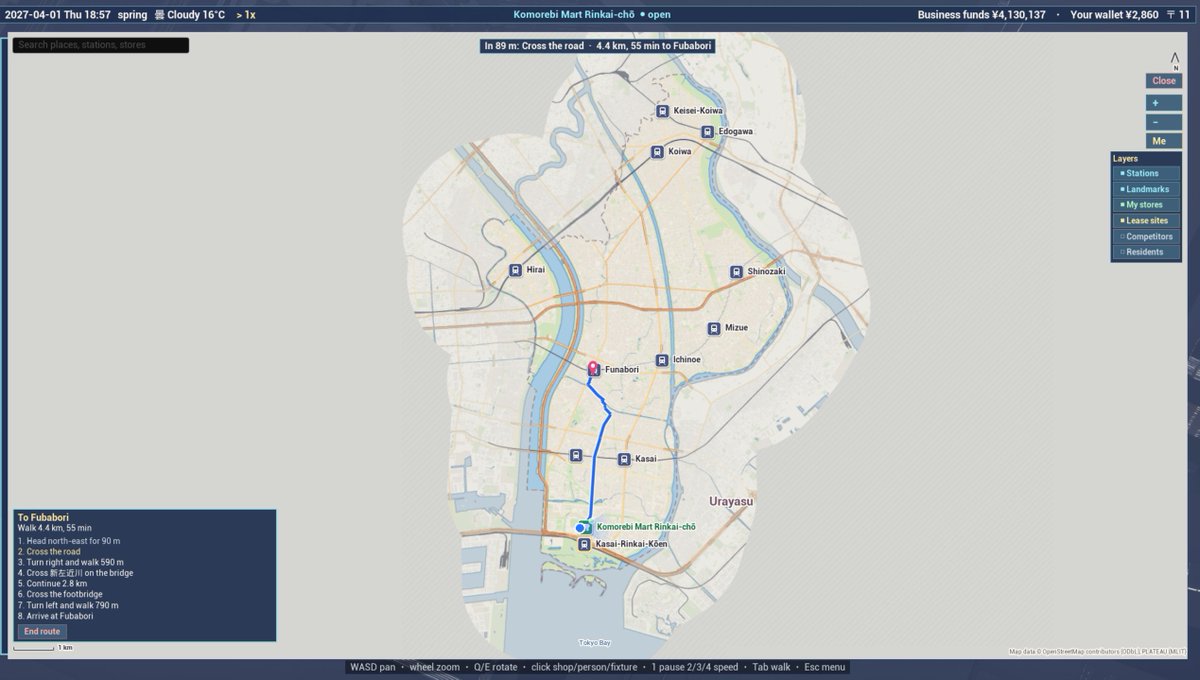This screenshot has width=1200, height=680.
Task: Click step 'Cross the road' in directions
Action: [x=49, y=552]
